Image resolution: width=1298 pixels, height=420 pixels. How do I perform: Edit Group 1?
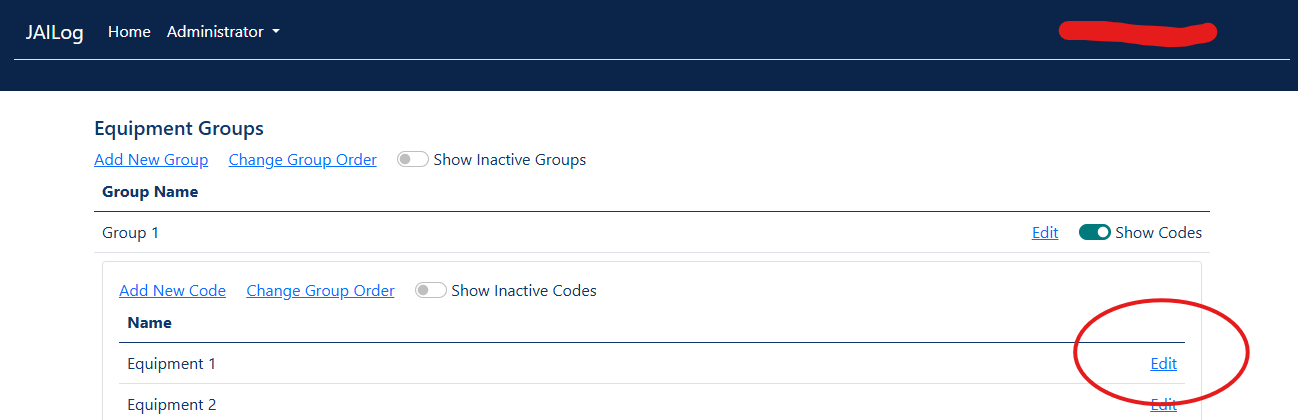[1045, 233]
